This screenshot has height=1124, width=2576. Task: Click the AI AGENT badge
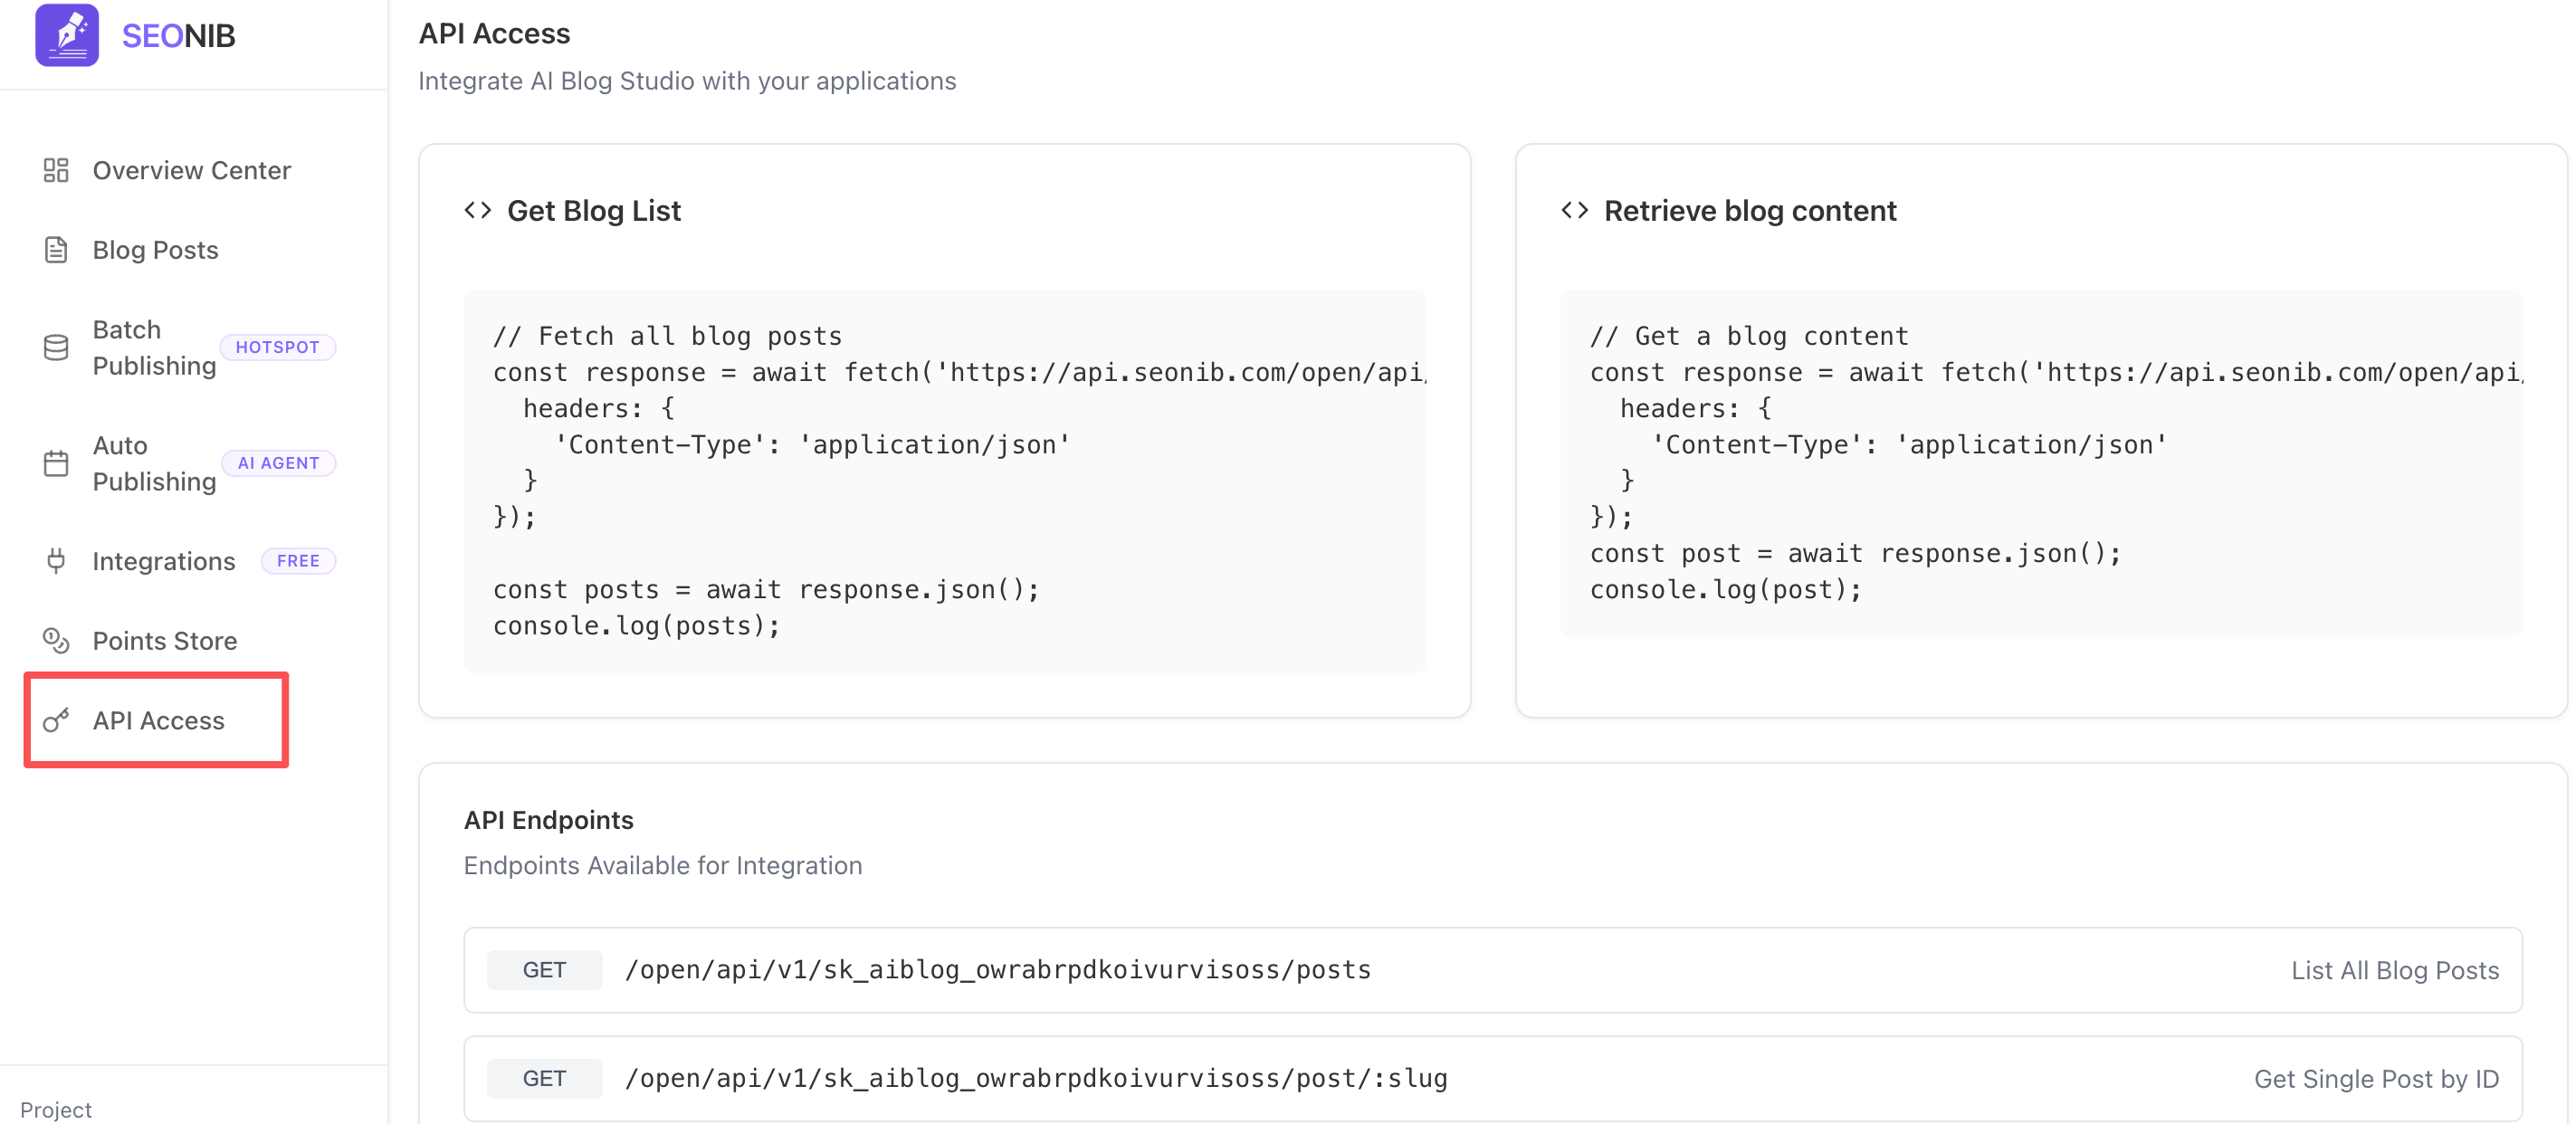[x=278, y=463]
